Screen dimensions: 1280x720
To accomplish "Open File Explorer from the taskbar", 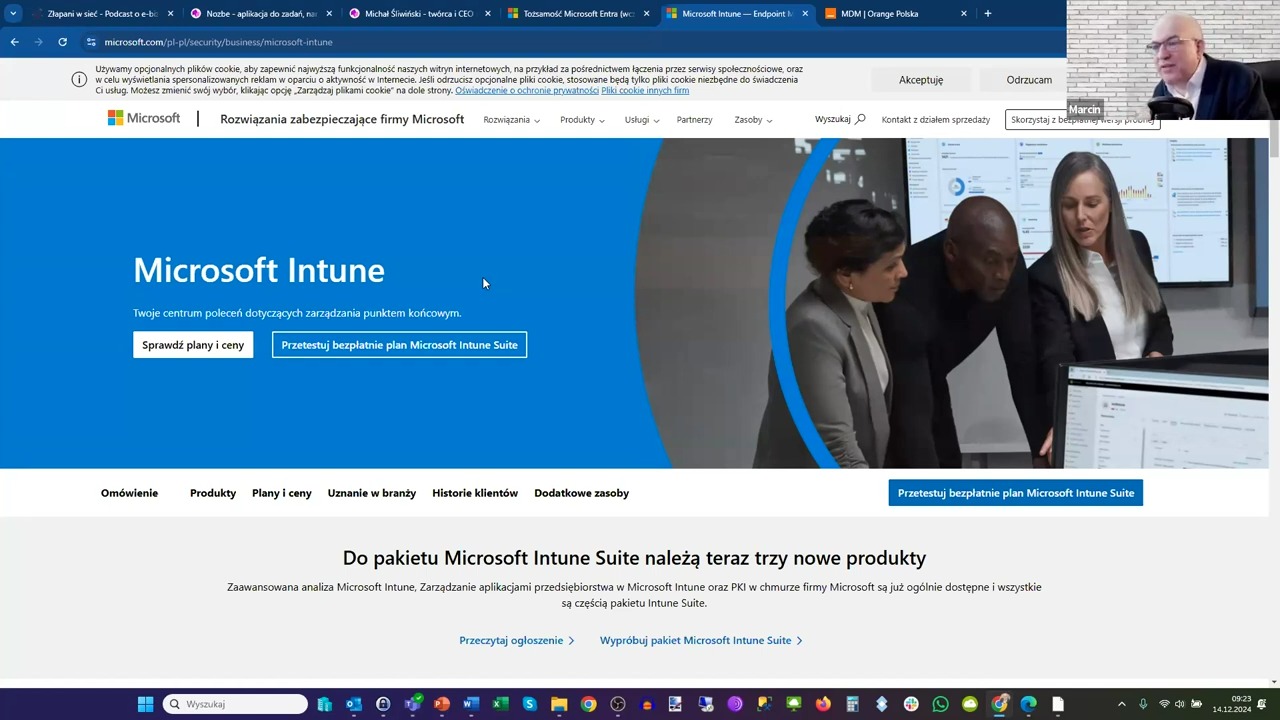I will pos(559,704).
